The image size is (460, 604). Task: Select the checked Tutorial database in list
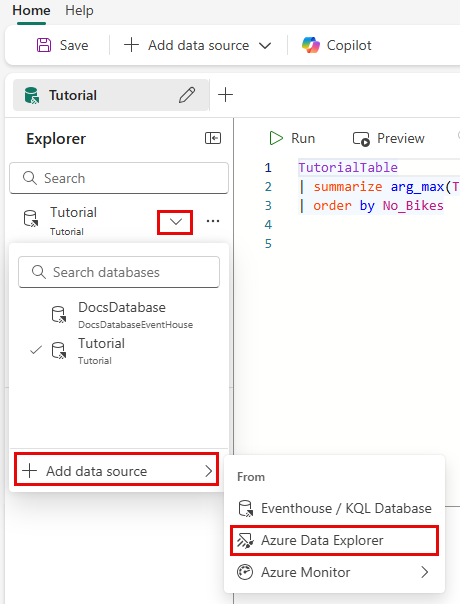[x=119, y=351]
